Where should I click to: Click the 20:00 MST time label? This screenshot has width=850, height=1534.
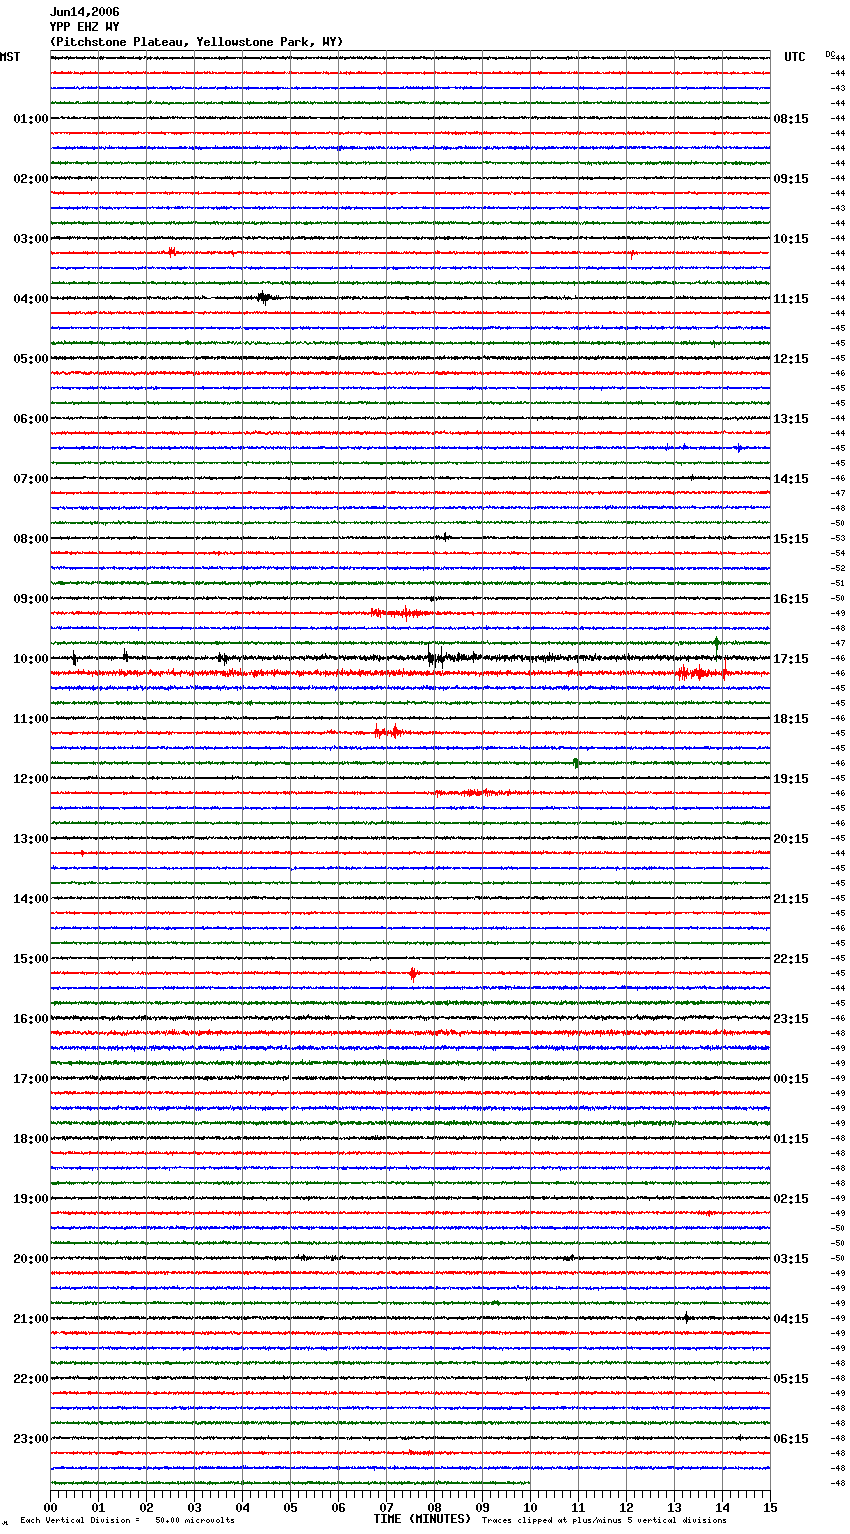[31, 1259]
